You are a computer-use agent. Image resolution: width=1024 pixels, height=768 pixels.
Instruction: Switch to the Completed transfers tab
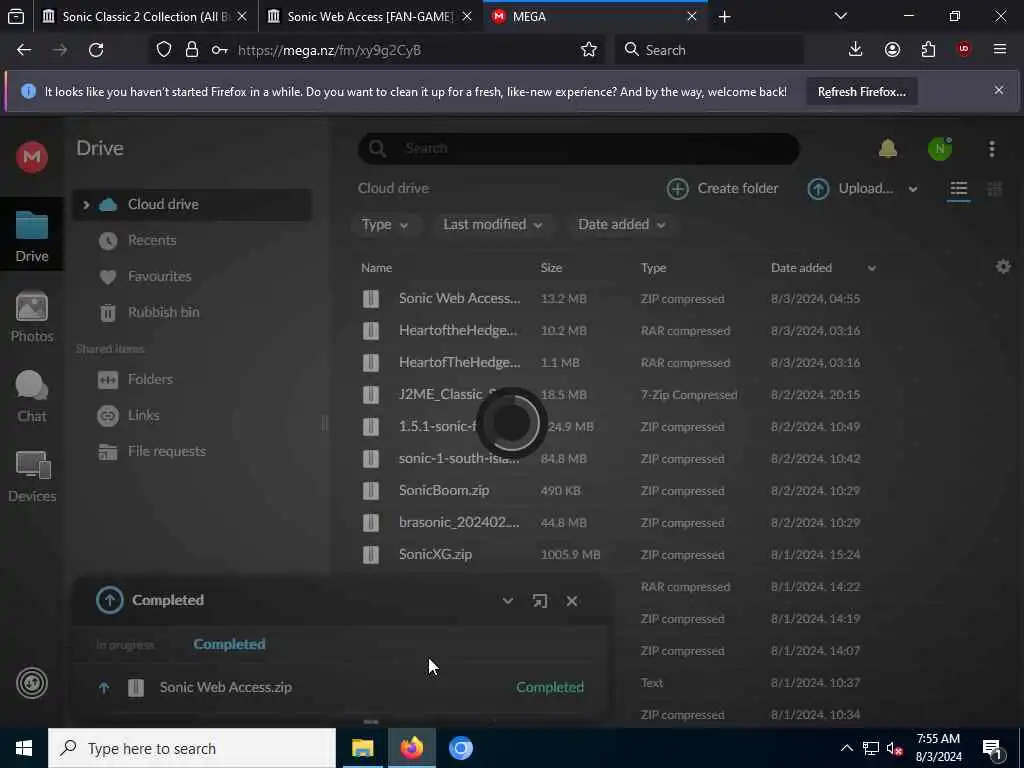click(229, 645)
